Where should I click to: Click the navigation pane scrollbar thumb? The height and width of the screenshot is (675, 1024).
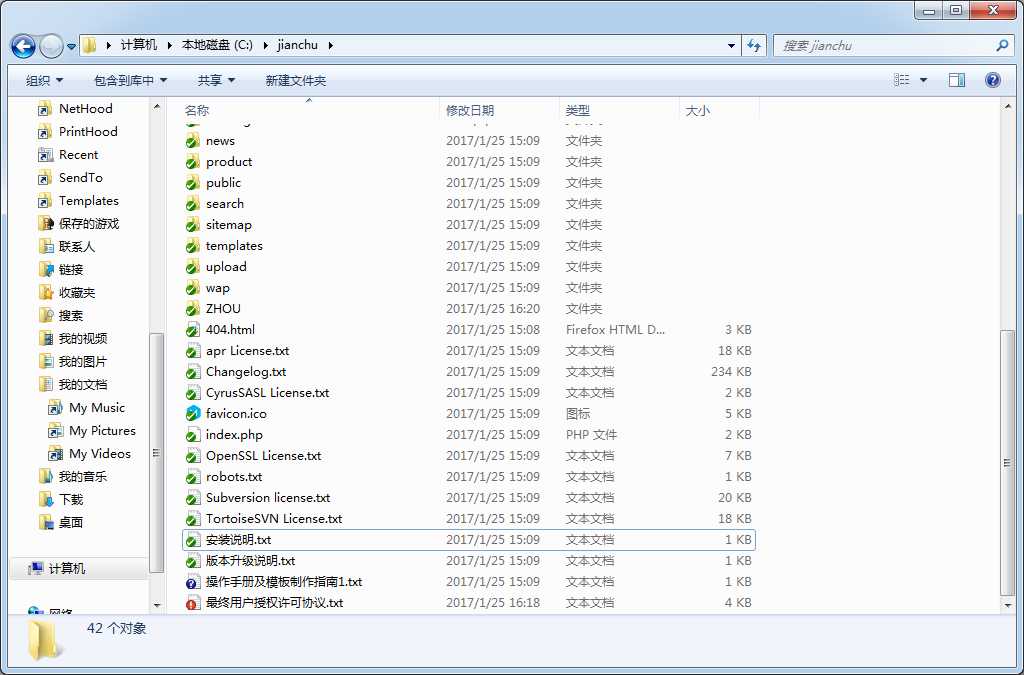click(156, 452)
